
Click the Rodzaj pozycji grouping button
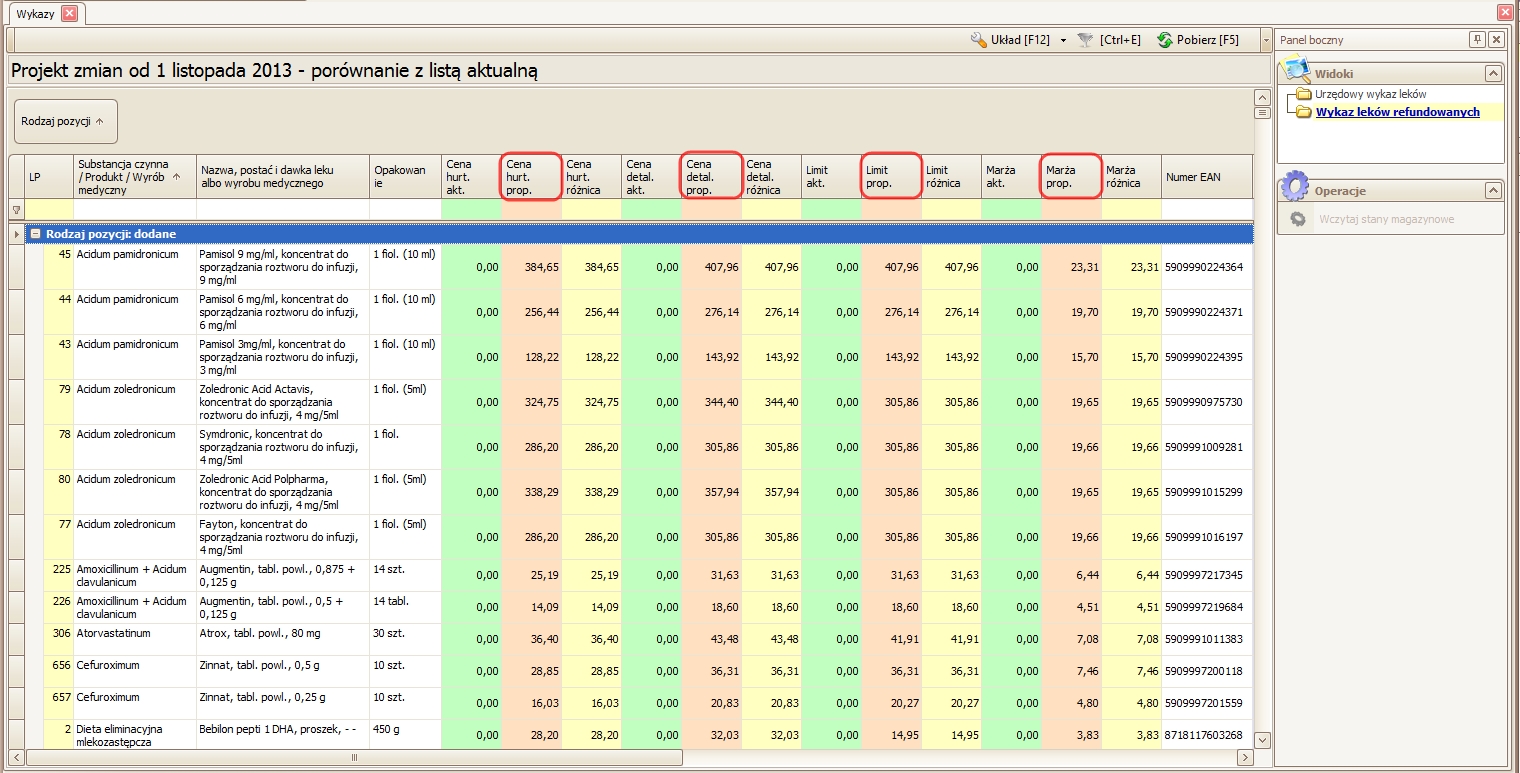tap(65, 121)
